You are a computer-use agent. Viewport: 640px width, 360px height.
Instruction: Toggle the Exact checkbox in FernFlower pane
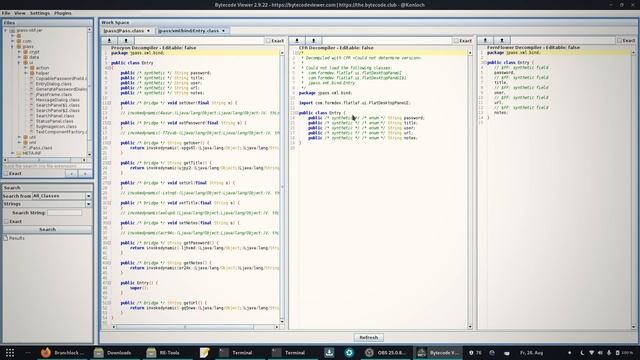tap(619, 40)
